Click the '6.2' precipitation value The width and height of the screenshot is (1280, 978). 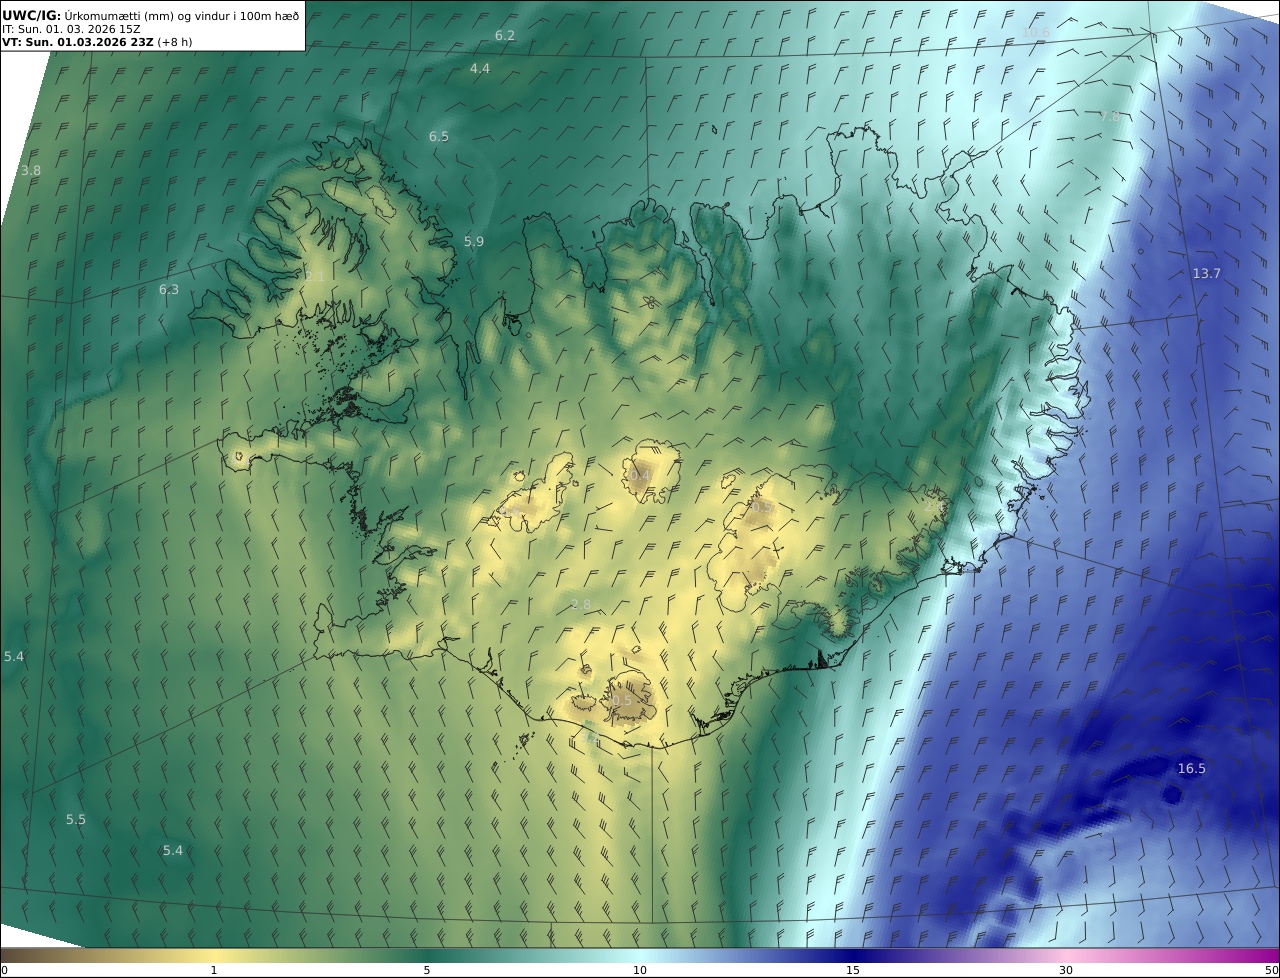click(x=505, y=35)
